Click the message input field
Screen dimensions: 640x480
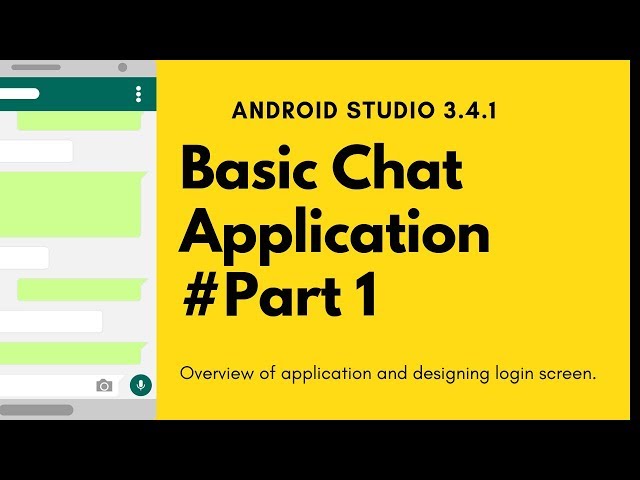click(61, 385)
